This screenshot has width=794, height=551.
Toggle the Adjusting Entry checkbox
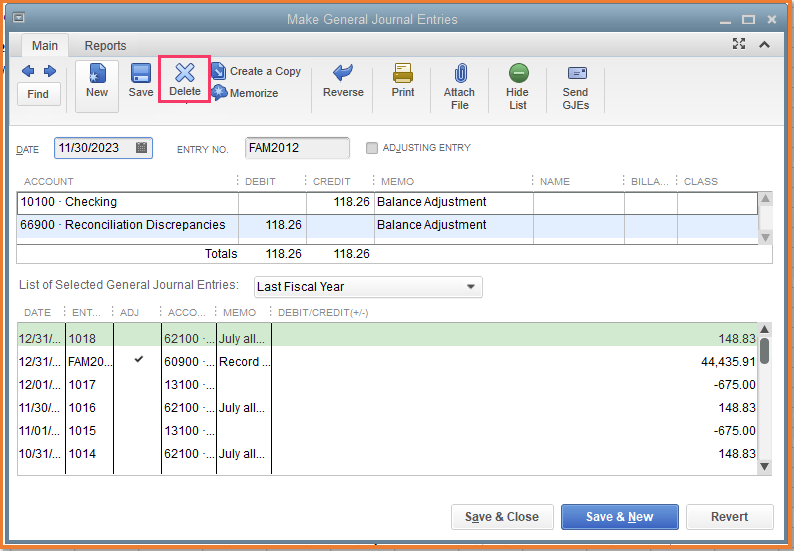(x=372, y=148)
